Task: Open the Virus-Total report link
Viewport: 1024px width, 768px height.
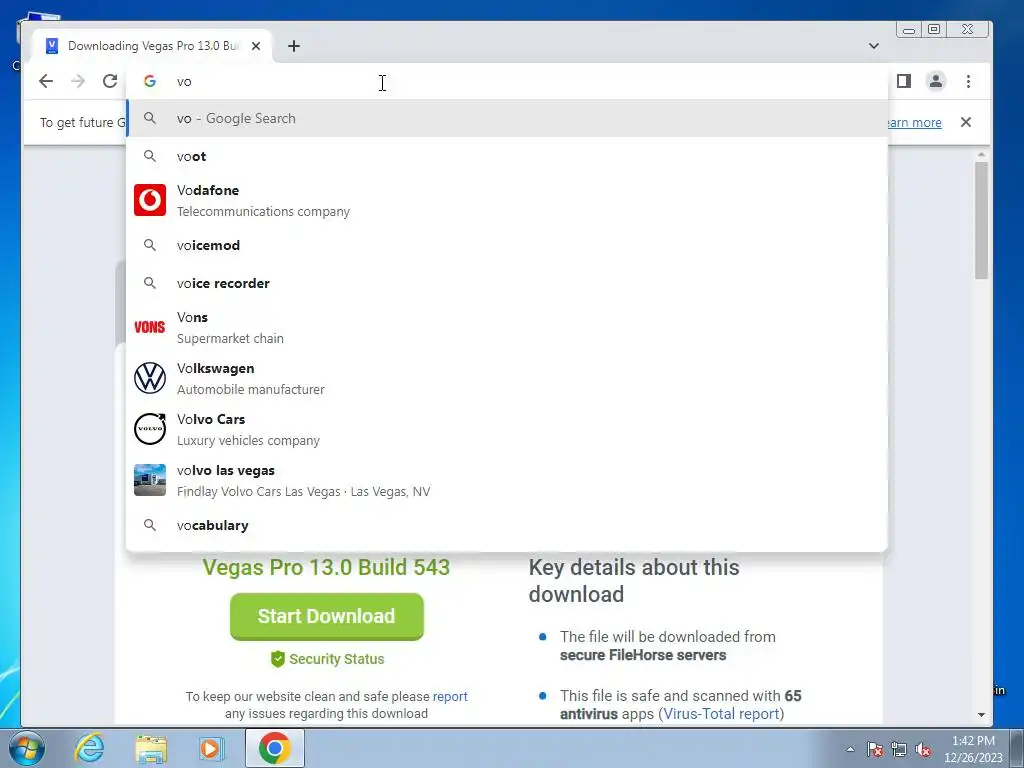Action: 721,714
